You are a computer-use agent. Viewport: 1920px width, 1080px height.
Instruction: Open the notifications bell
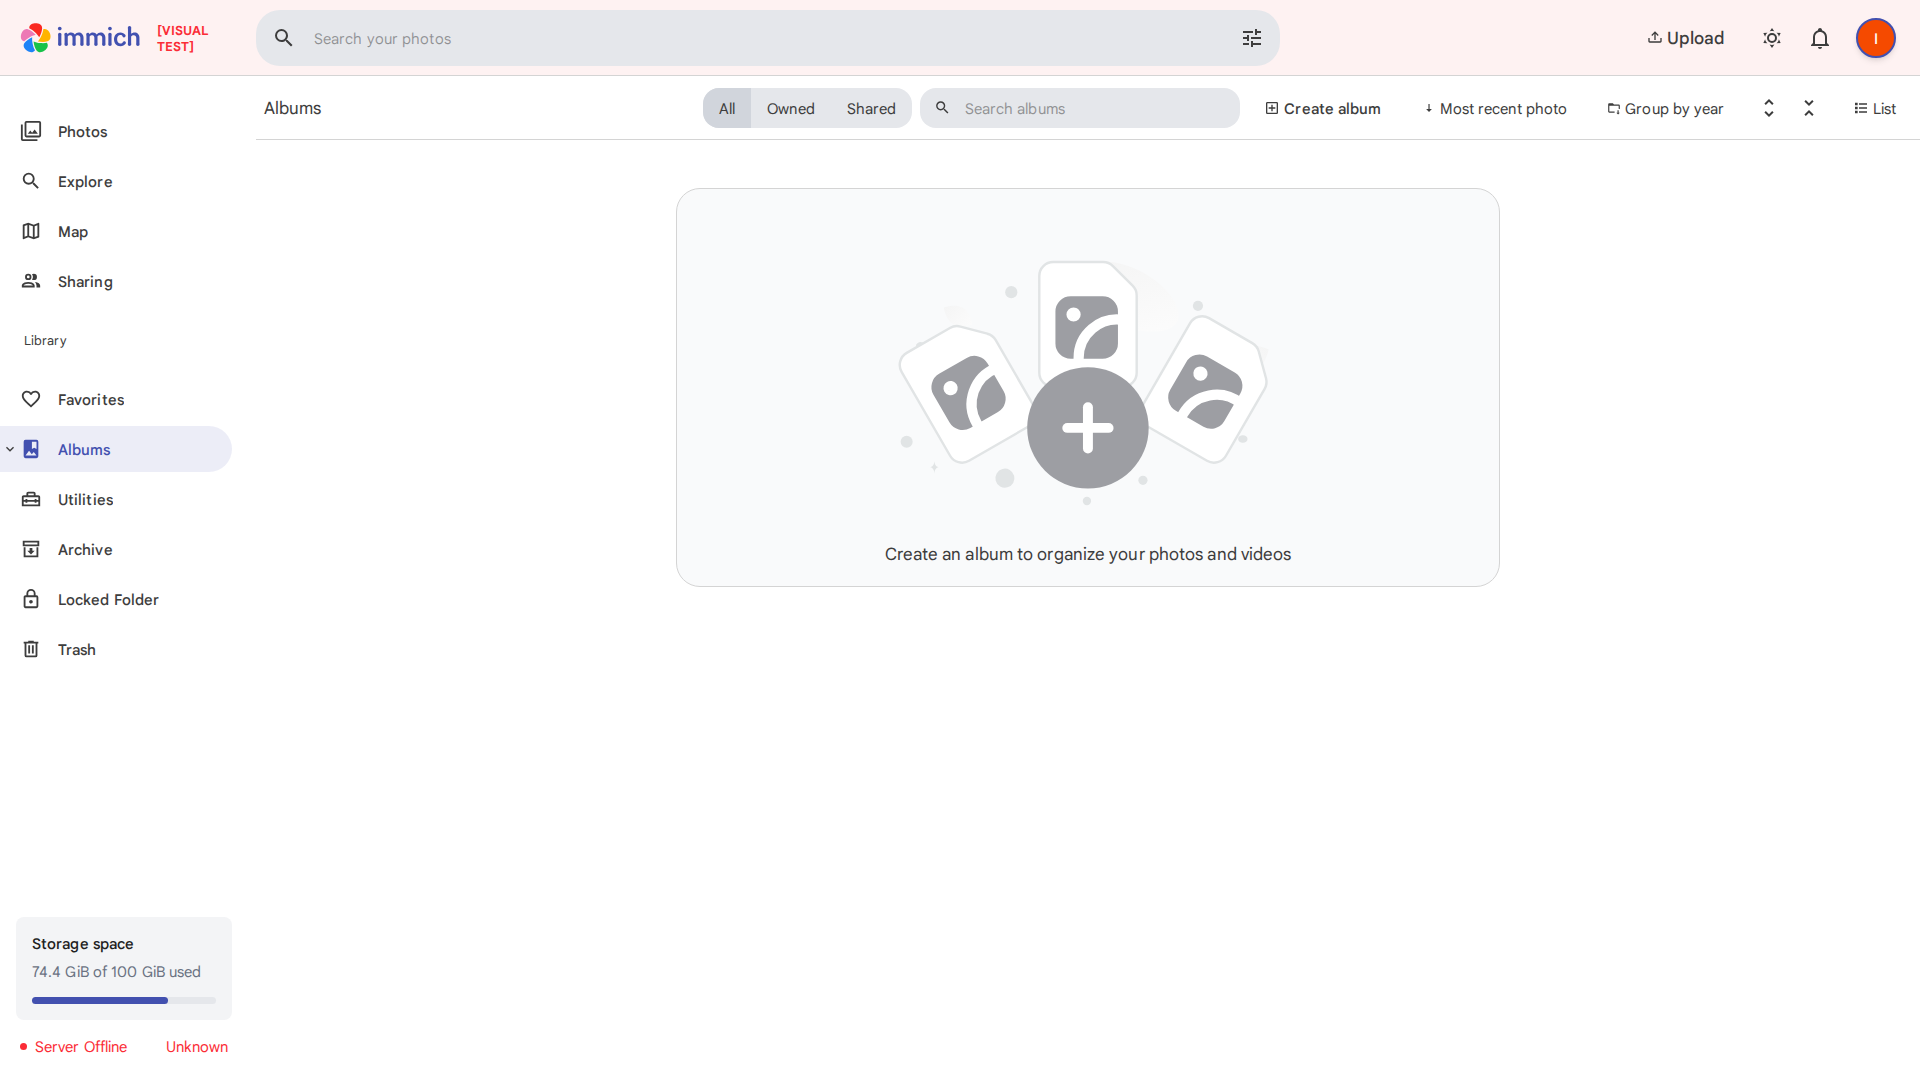[1820, 38]
